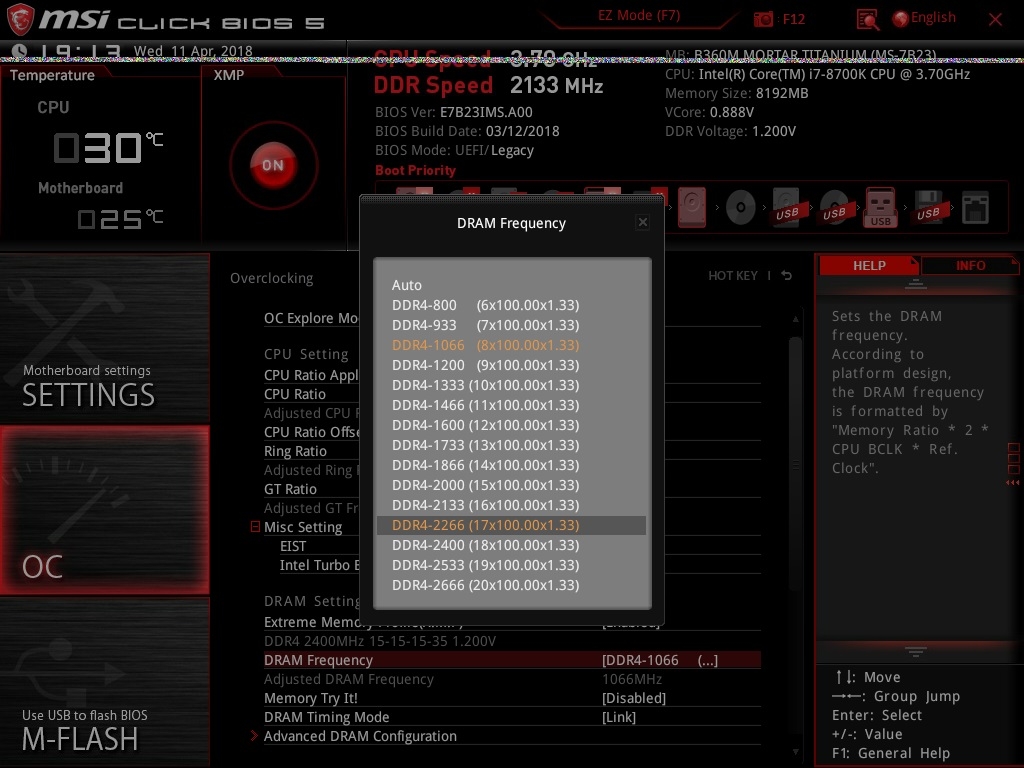Choose Auto in DRAM Frequency list
Screen dimensions: 1024x768
coord(511,285)
